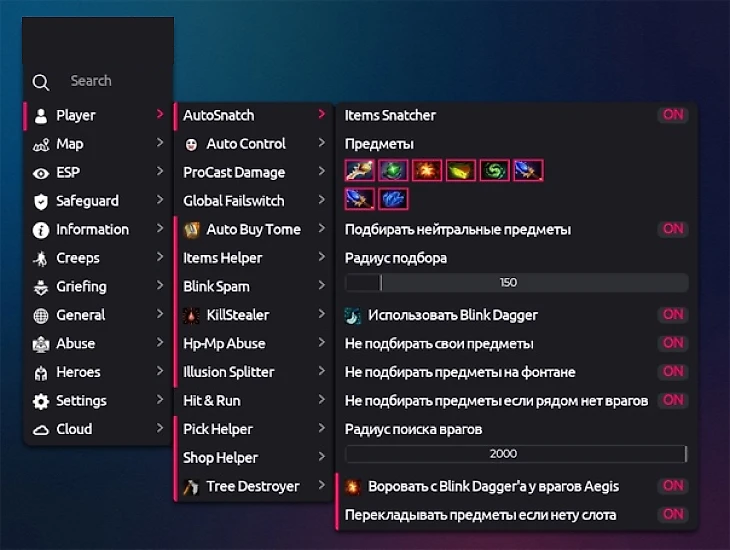730x550 pixels.
Task: Expand the Map submenu arrow
Action: [x=160, y=143]
